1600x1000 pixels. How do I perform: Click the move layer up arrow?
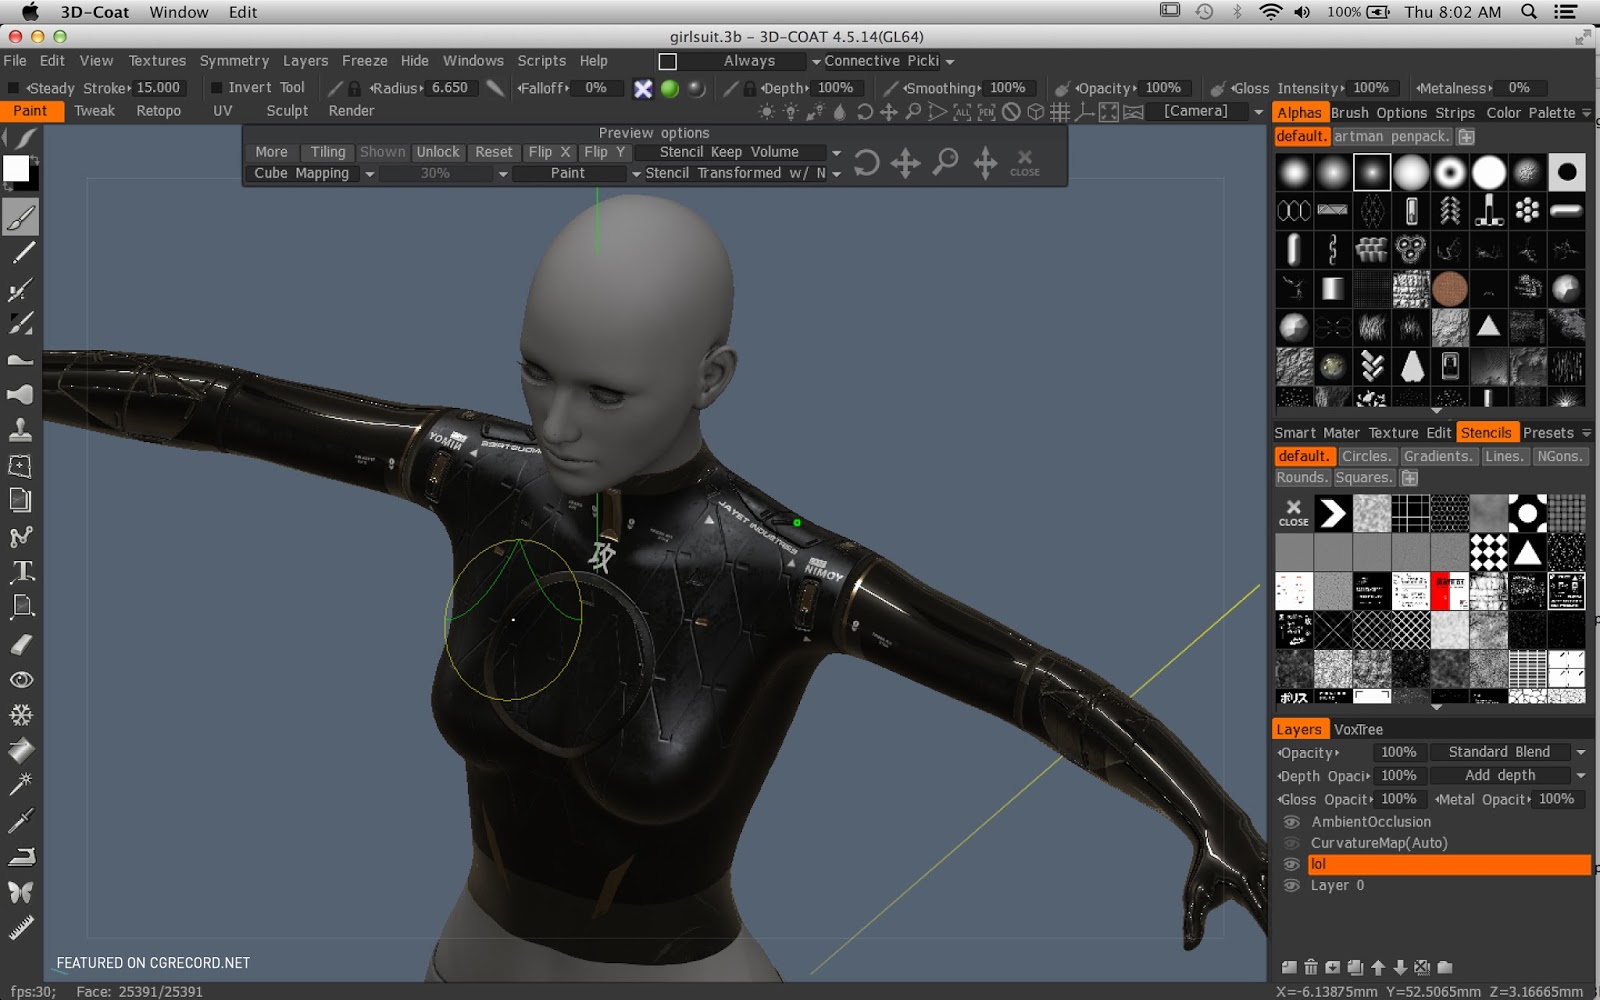click(x=1378, y=967)
